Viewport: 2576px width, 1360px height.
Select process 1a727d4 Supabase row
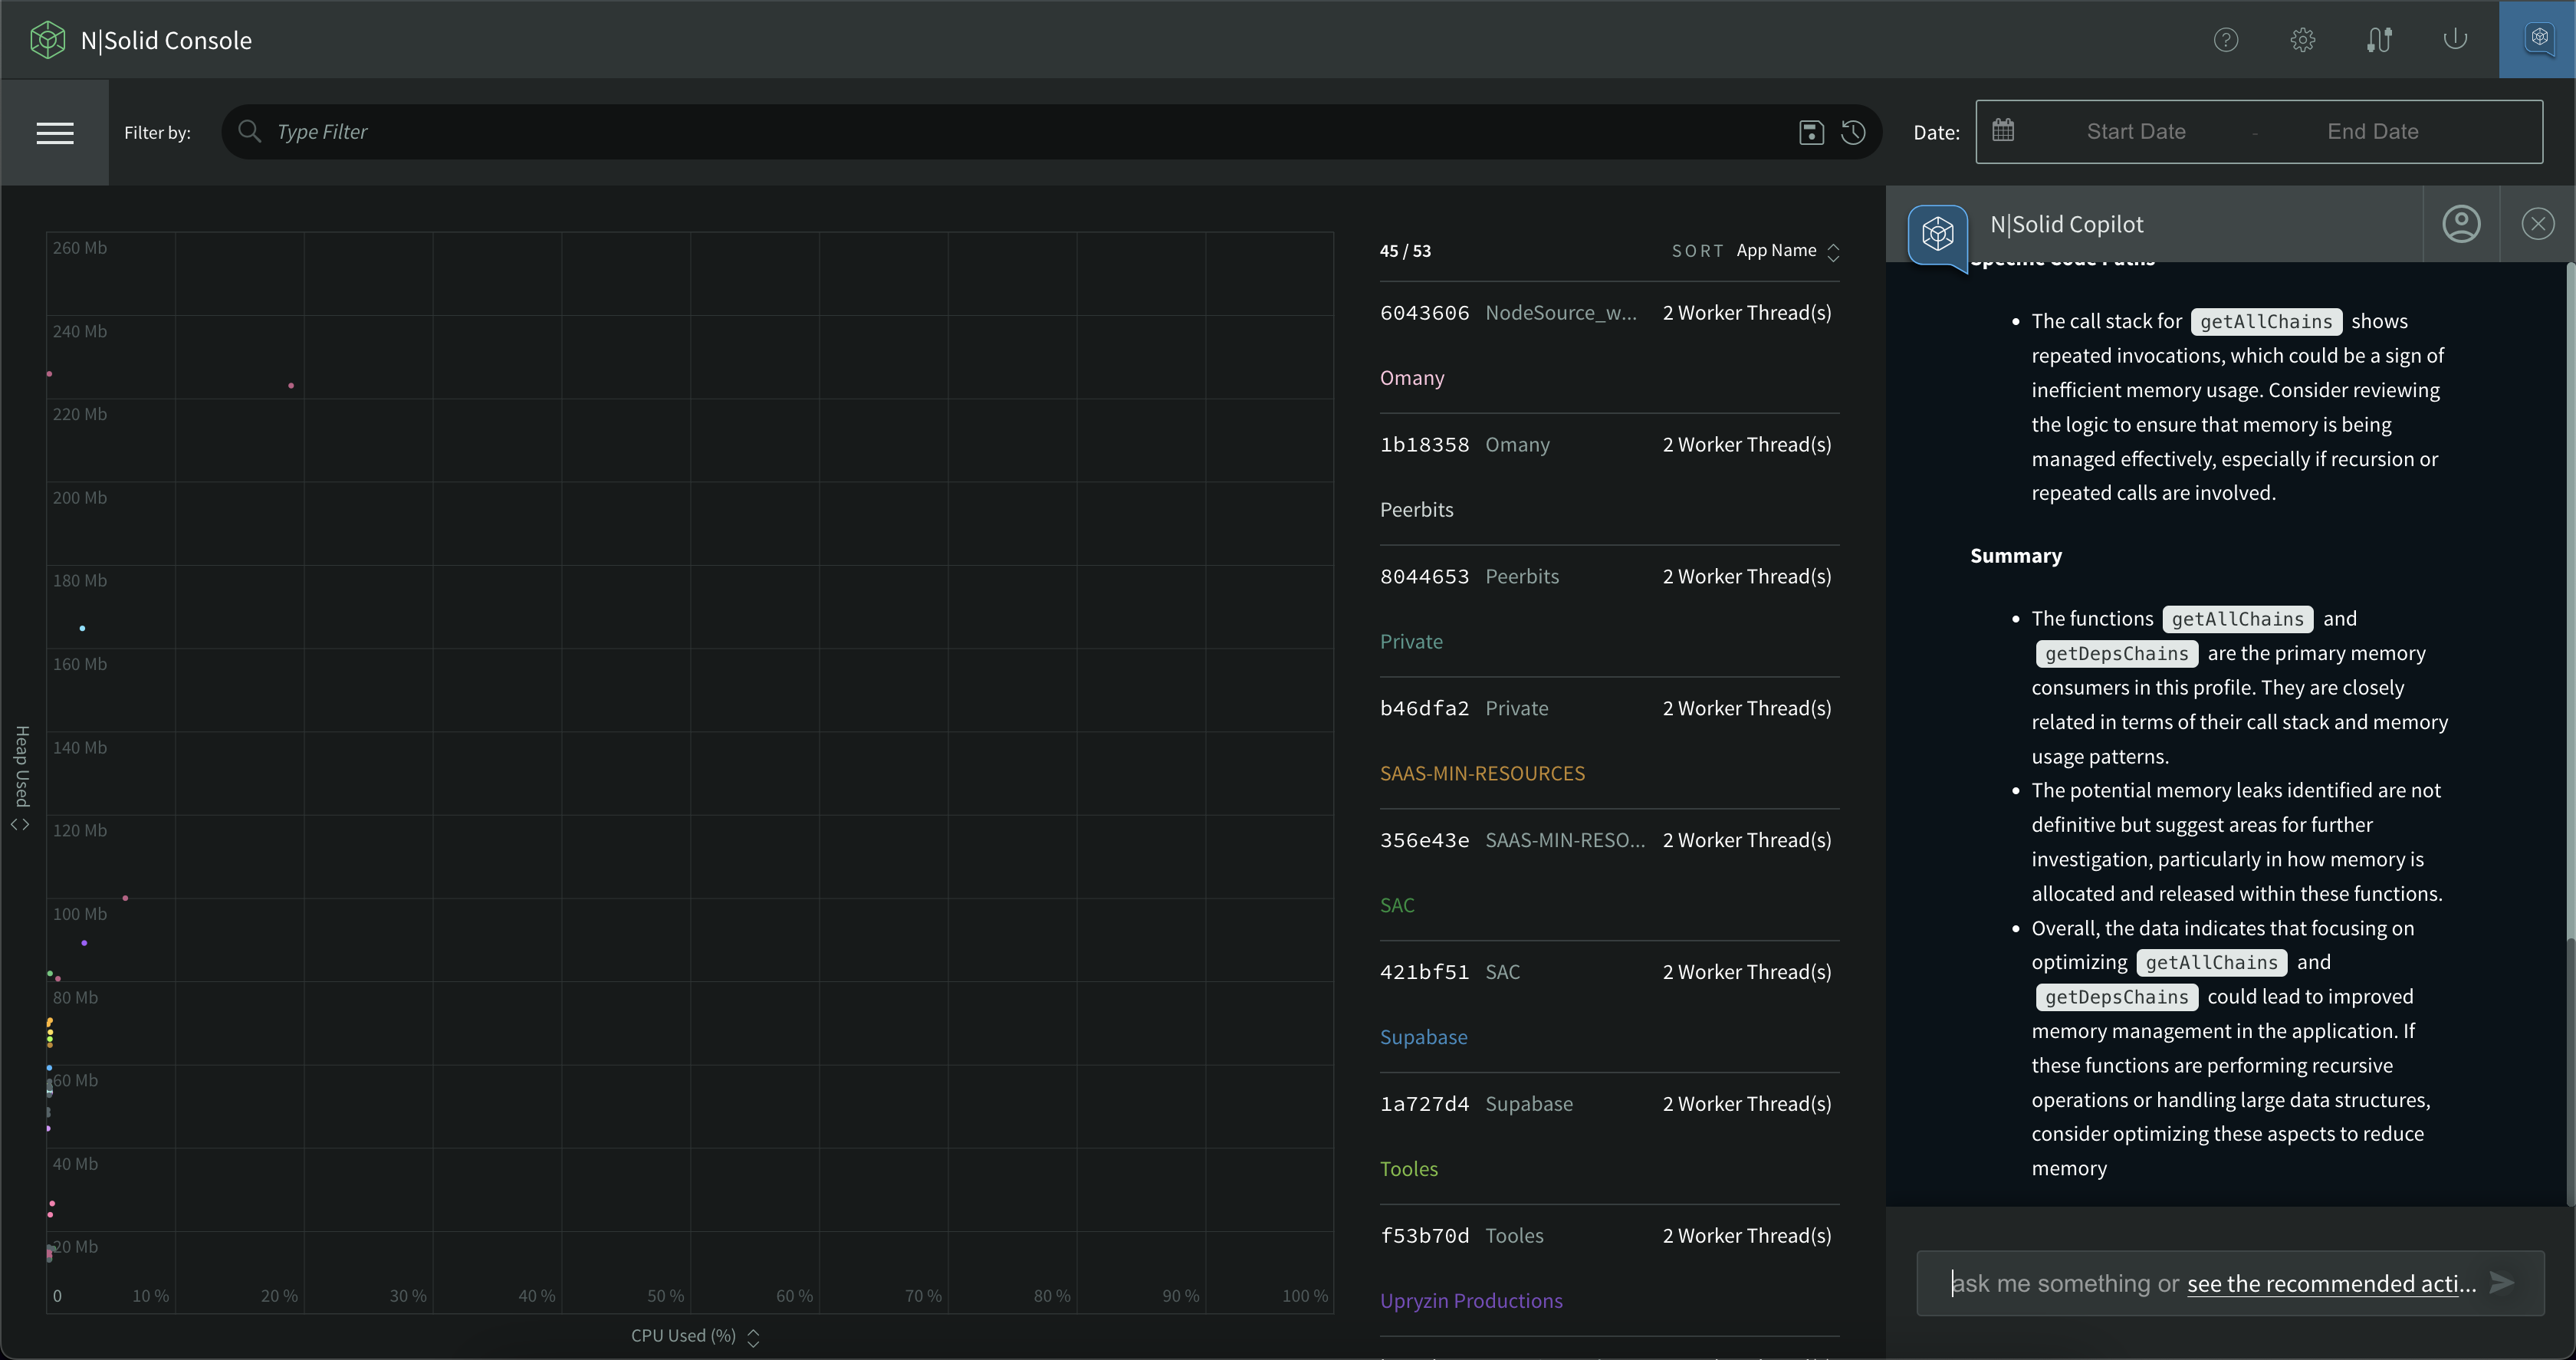[1609, 1104]
